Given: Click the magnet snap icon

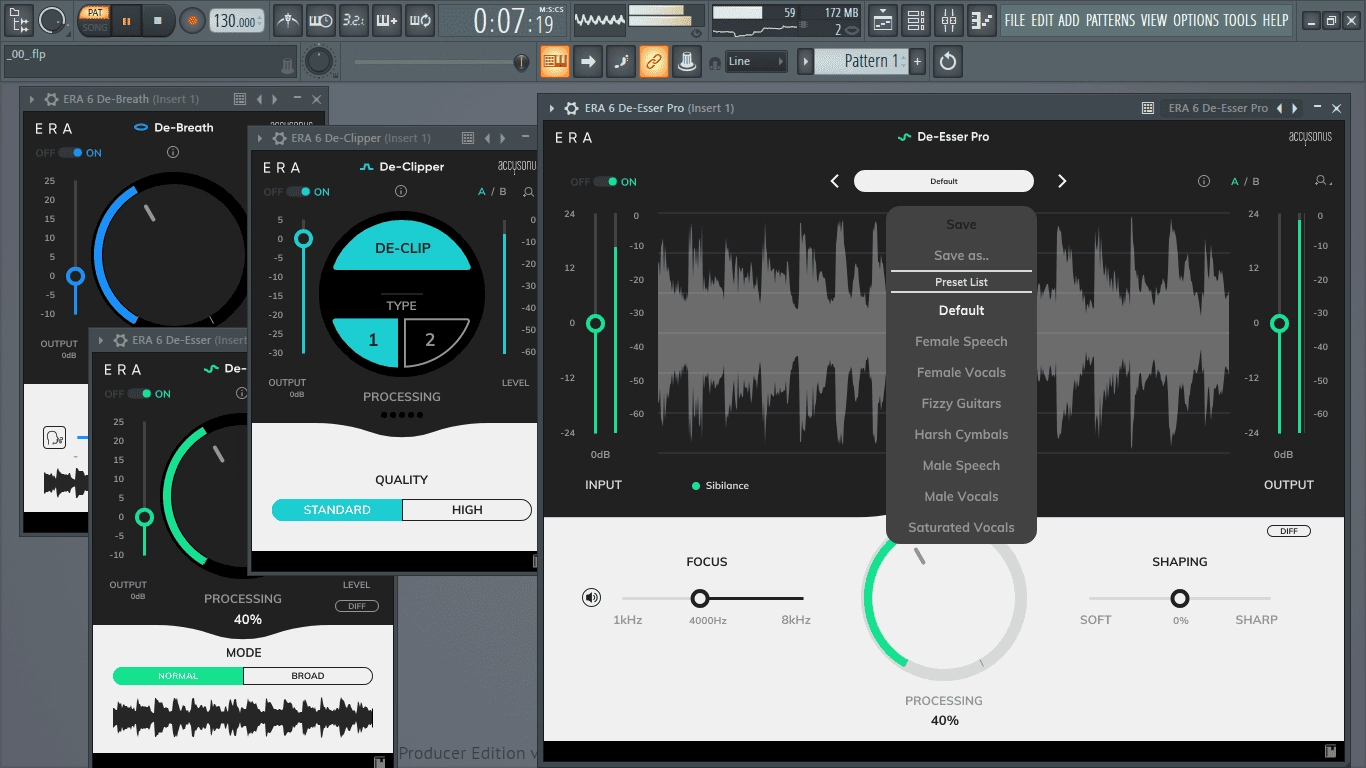Looking at the screenshot, I should (715, 62).
